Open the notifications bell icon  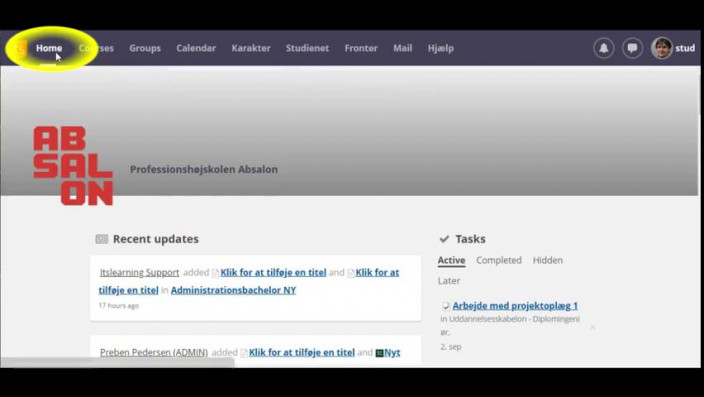pos(603,48)
